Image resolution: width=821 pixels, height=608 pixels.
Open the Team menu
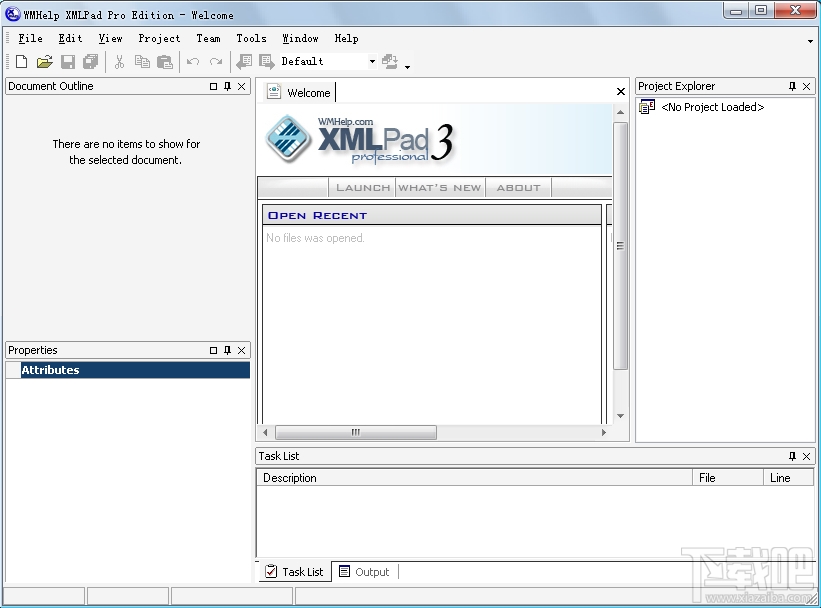(208, 38)
